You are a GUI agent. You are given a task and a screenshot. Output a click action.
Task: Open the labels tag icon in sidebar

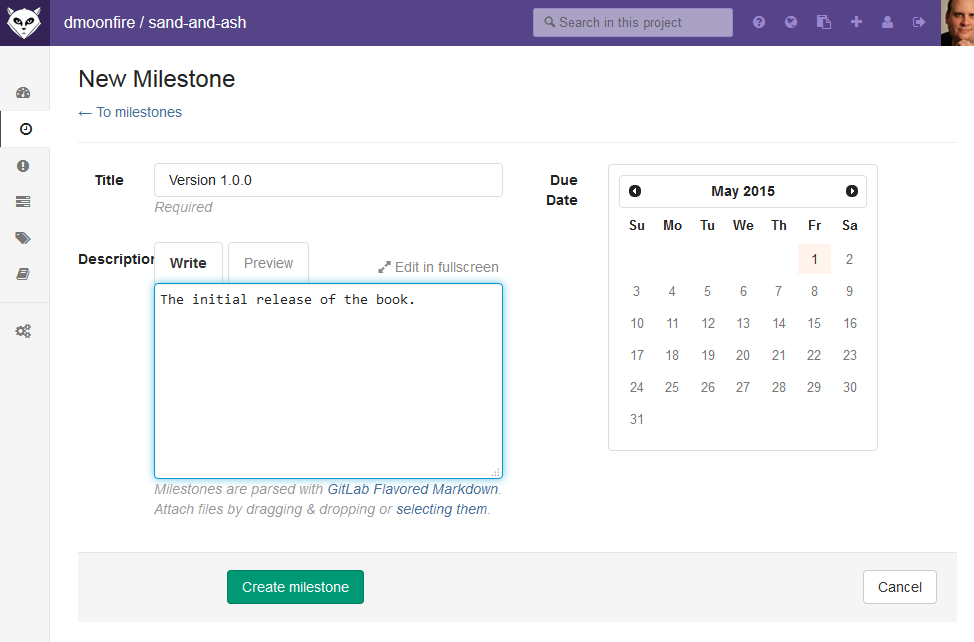click(23, 238)
